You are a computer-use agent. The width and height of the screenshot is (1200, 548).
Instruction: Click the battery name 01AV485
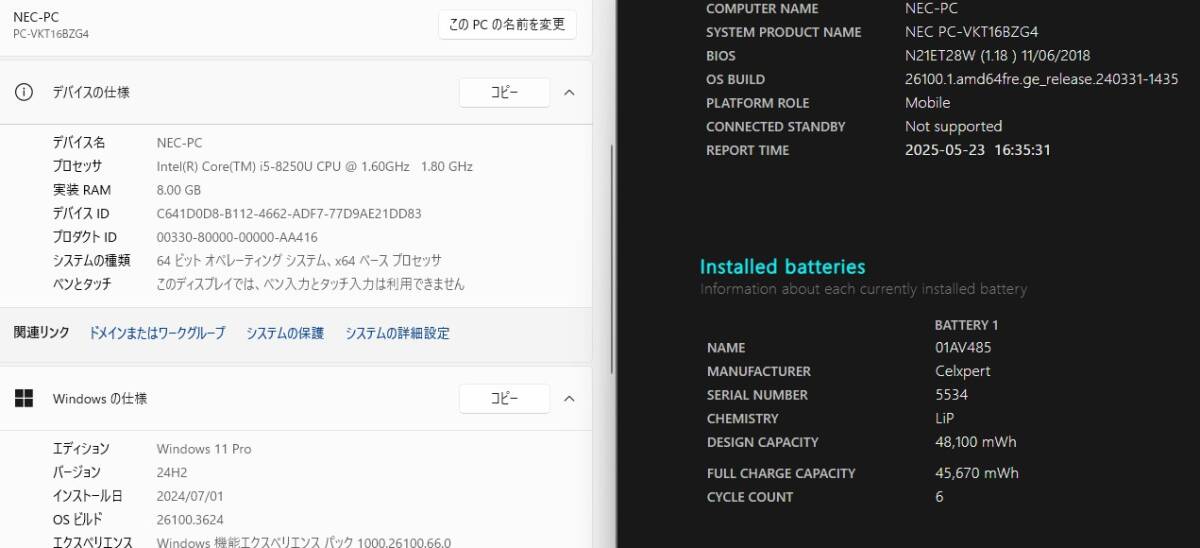coord(963,347)
